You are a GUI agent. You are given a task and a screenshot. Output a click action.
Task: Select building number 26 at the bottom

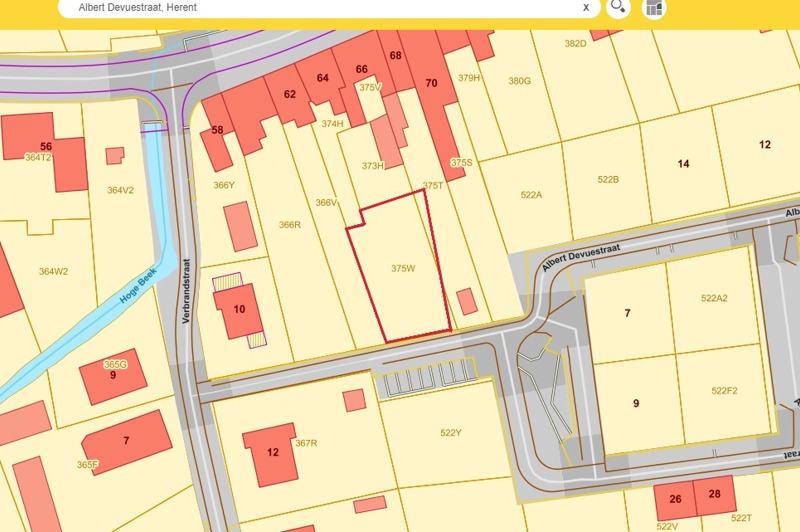675,499
